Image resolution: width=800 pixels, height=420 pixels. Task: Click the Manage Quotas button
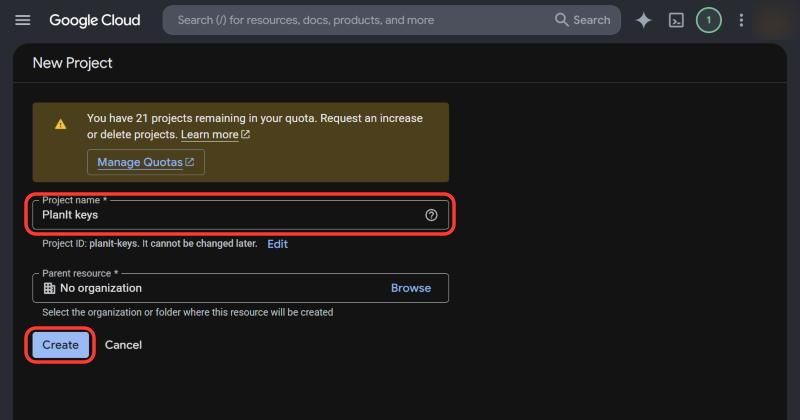pyautogui.click(x=146, y=162)
